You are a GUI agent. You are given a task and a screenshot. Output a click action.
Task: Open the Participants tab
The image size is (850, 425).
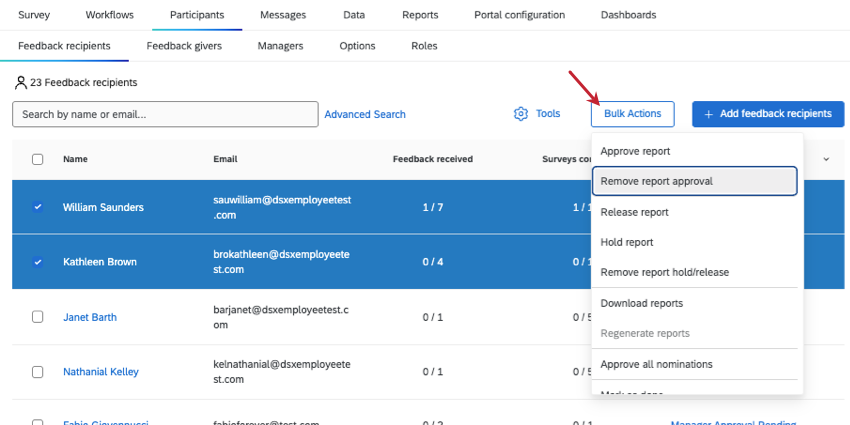point(197,15)
